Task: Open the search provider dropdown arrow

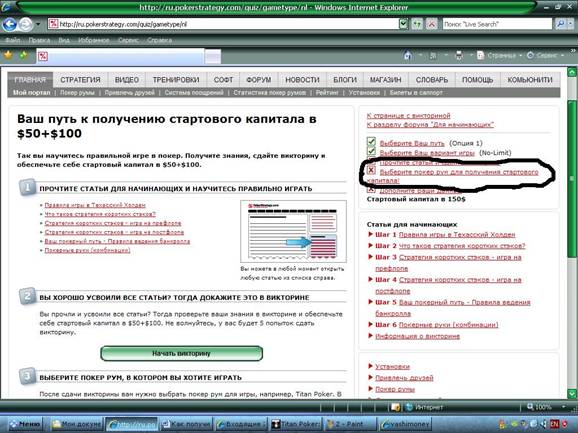Action: [x=571, y=24]
